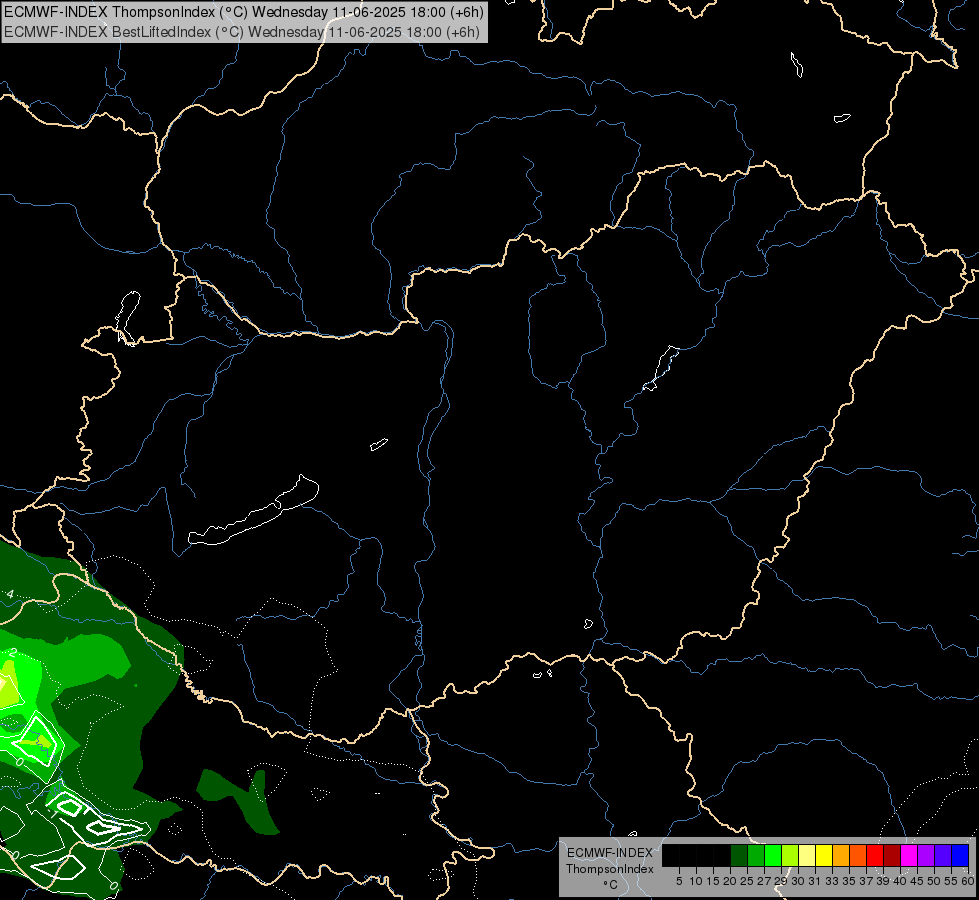Viewport: 979px width, 900px height.
Task: Click the yellow-green legend swatch for 29-30
Action: point(790,855)
